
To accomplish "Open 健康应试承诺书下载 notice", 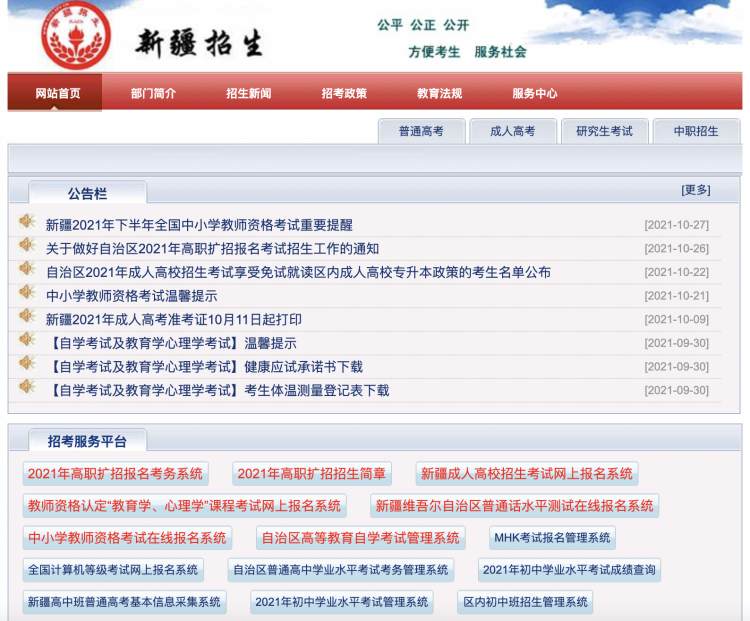I will tap(205, 367).
